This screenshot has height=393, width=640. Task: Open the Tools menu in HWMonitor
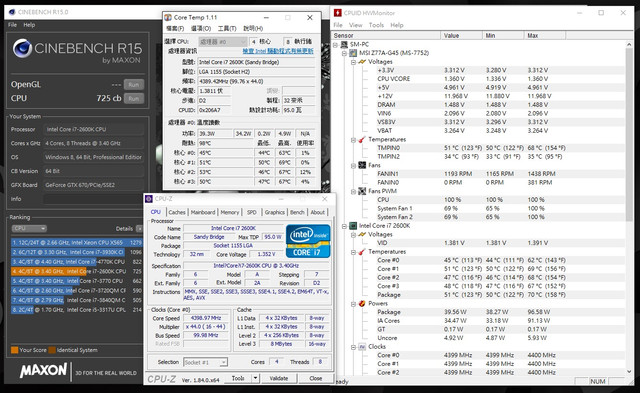(x=376, y=25)
